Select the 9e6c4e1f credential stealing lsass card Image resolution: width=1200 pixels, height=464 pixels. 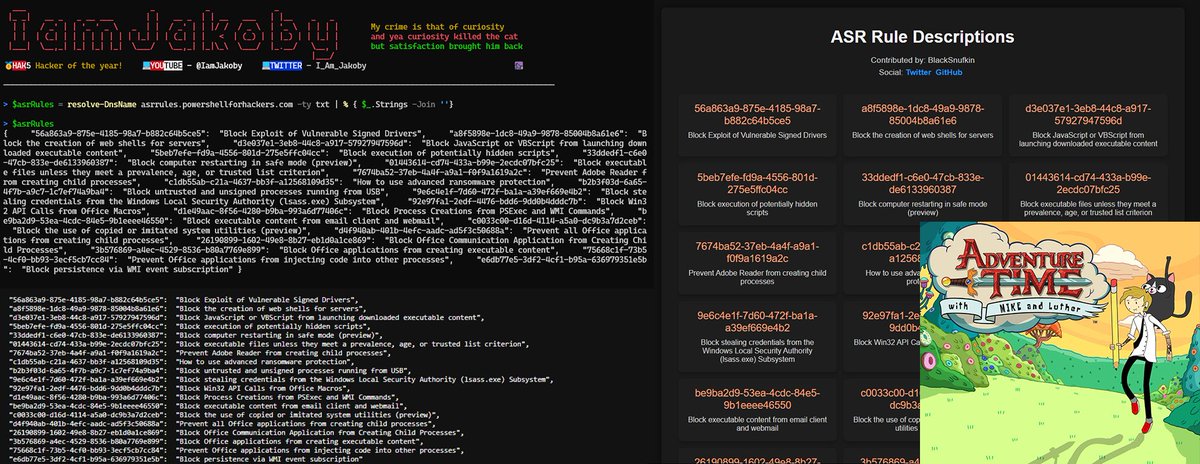click(755, 337)
